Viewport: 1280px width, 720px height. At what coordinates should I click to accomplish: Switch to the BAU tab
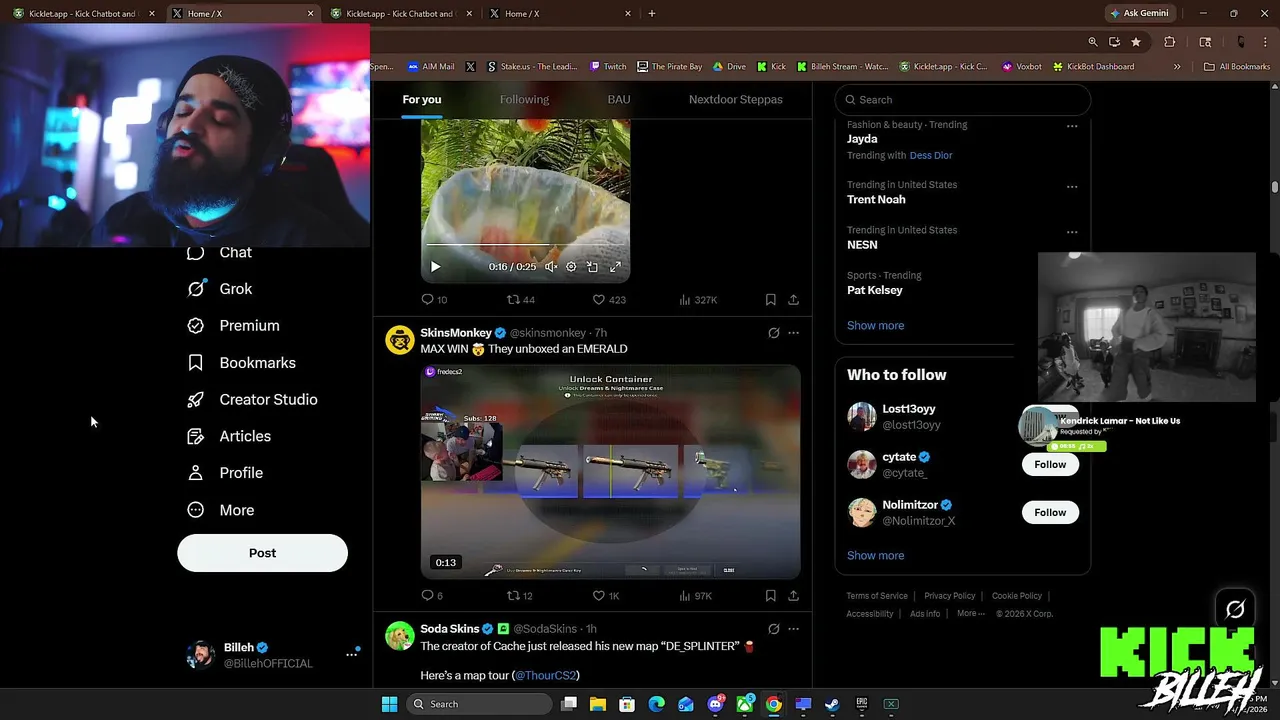tap(619, 100)
